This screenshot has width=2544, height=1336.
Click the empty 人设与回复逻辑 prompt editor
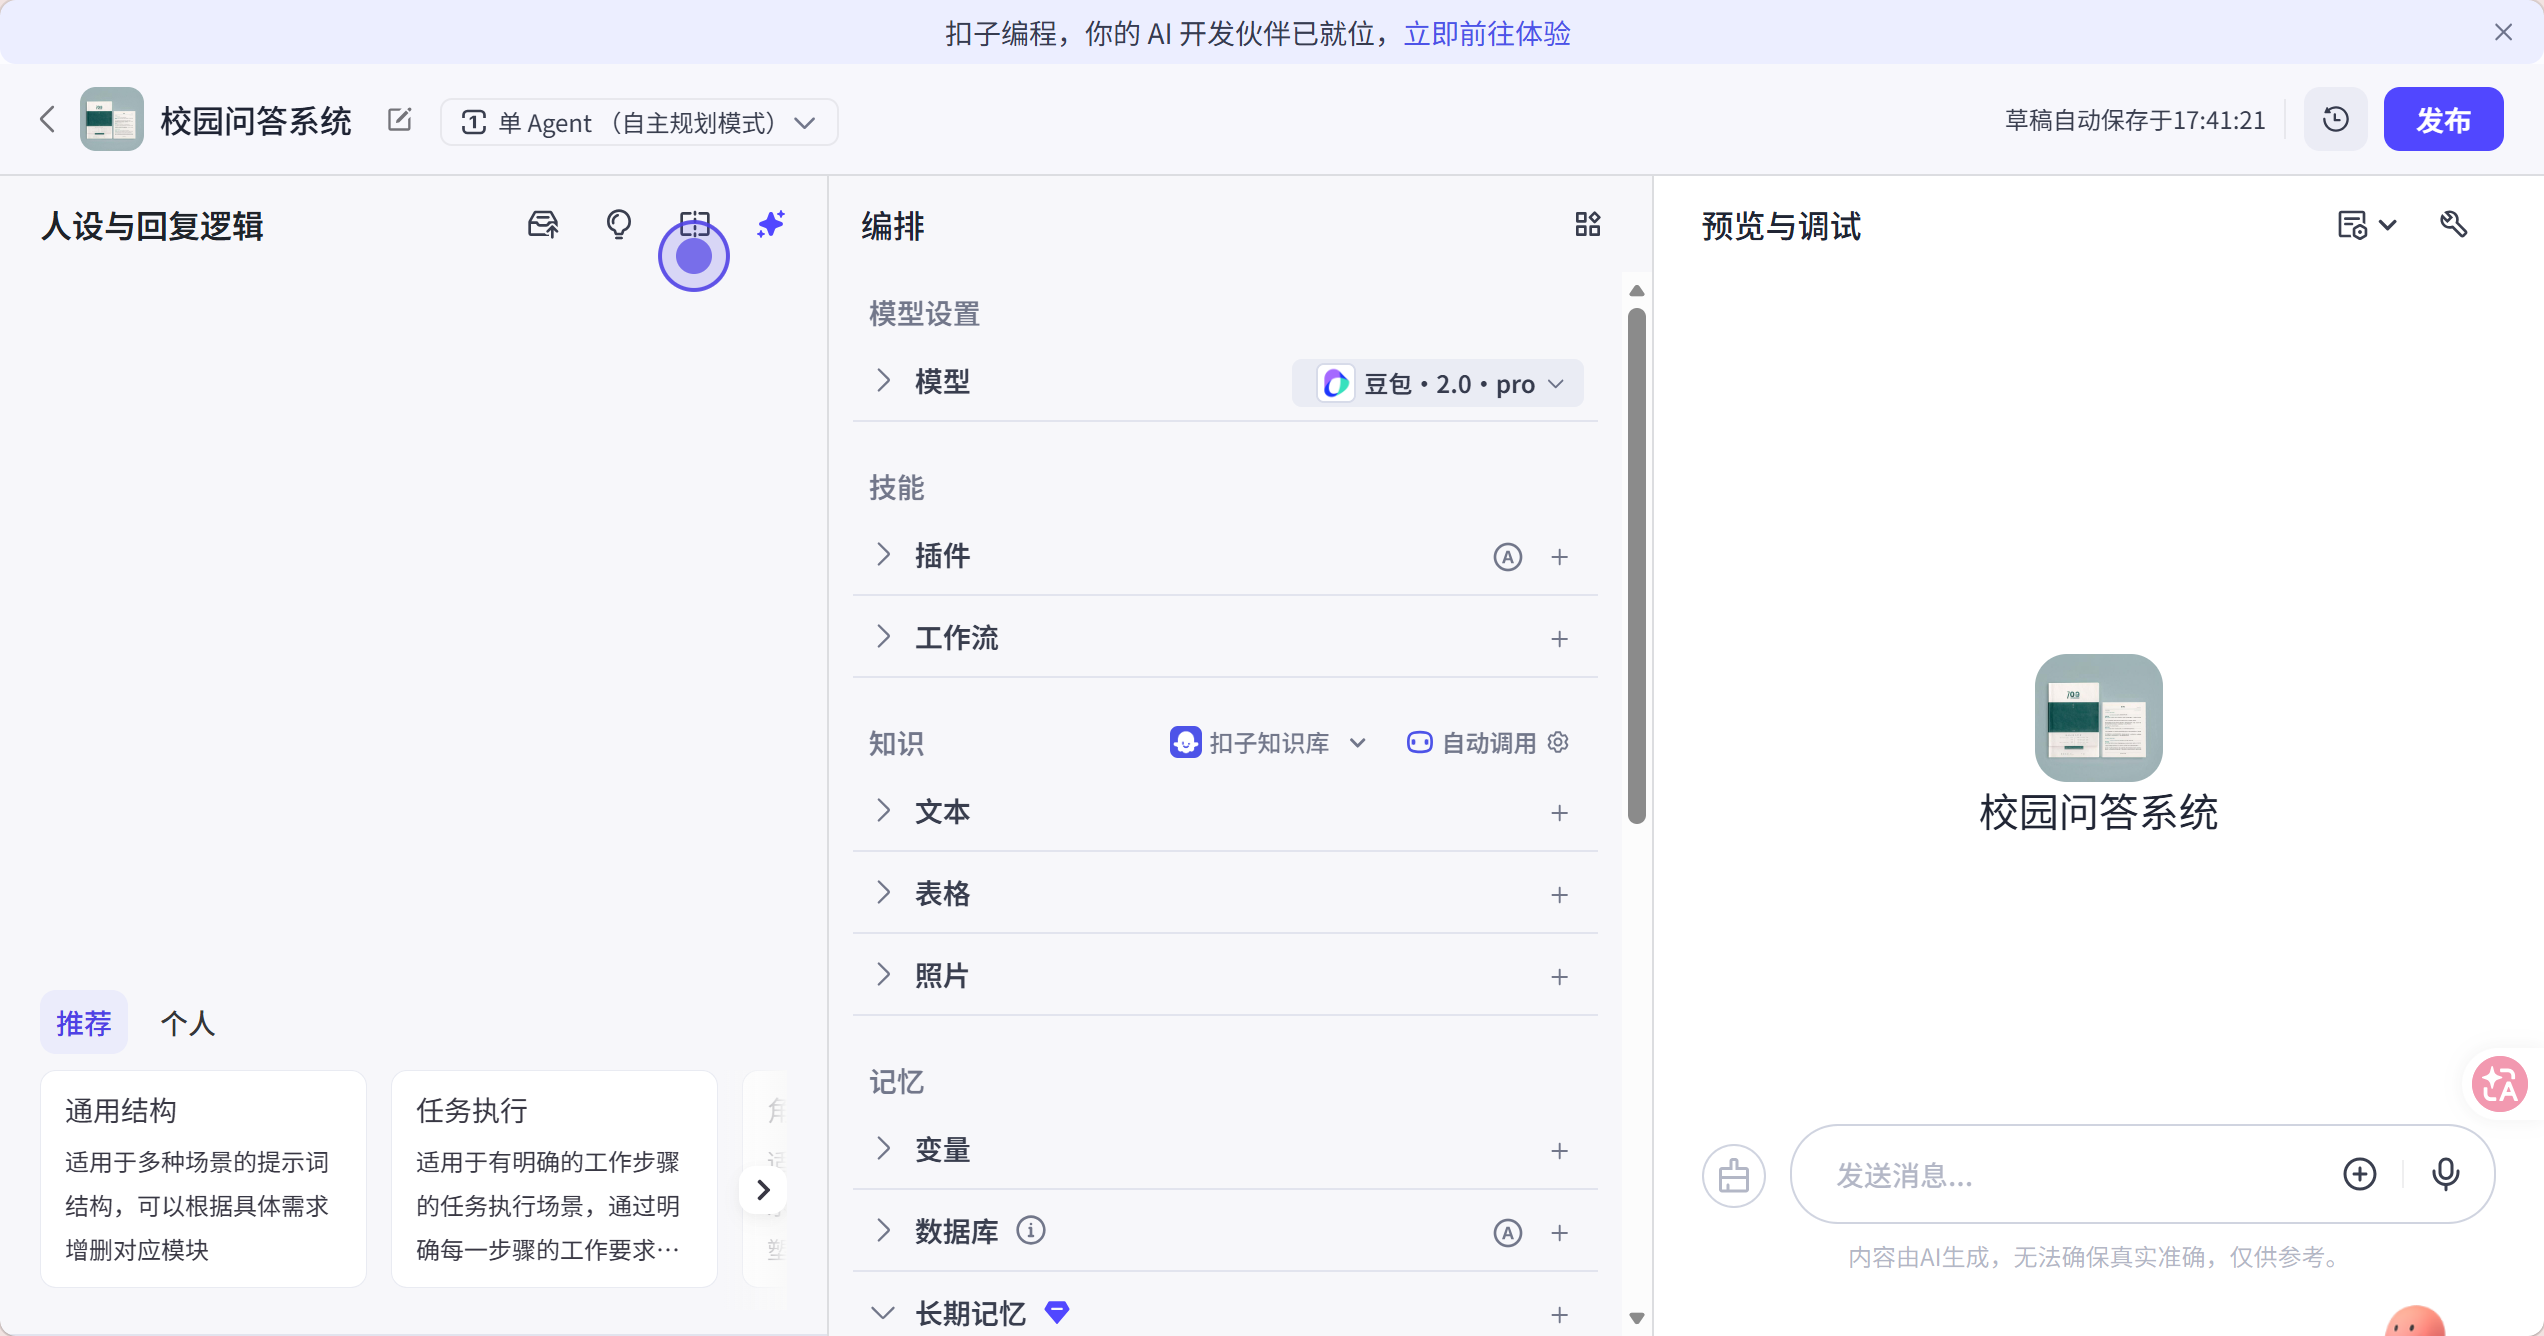click(414, 620)
